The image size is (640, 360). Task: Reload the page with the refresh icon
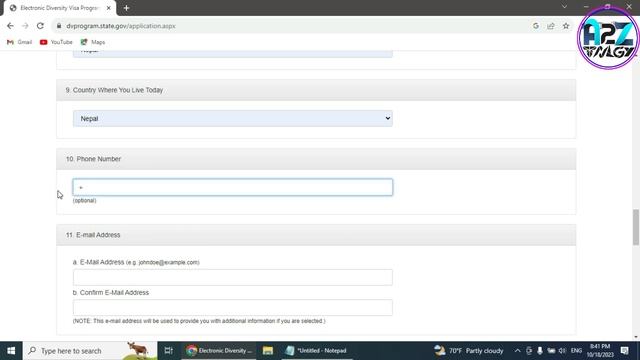point(40,26)
